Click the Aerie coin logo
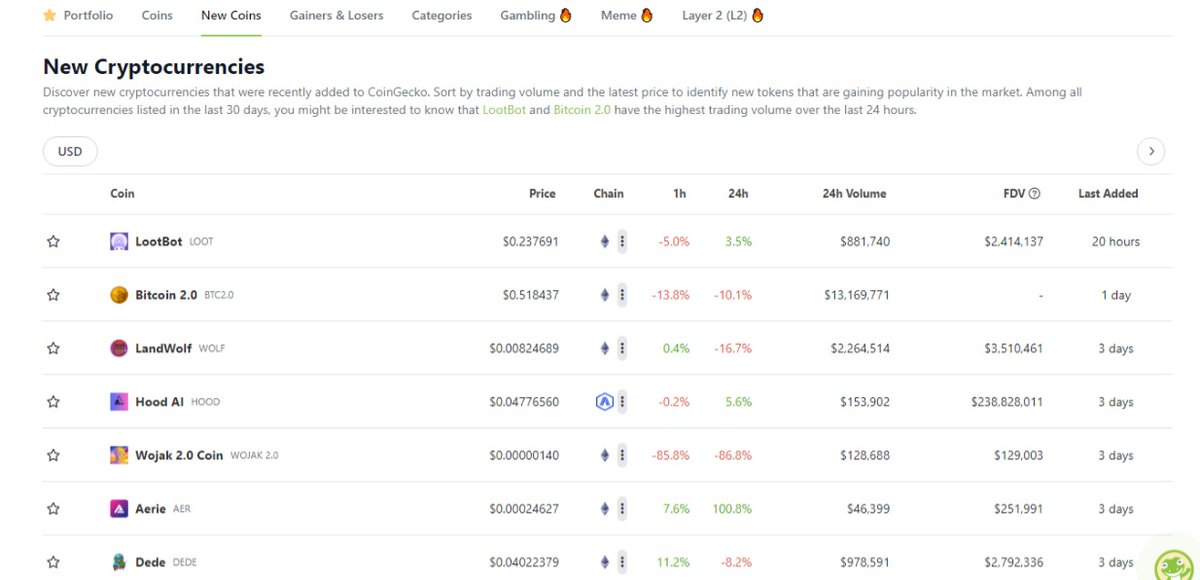The width and height of the screenshot is (1200, 580). pos(119,509)
